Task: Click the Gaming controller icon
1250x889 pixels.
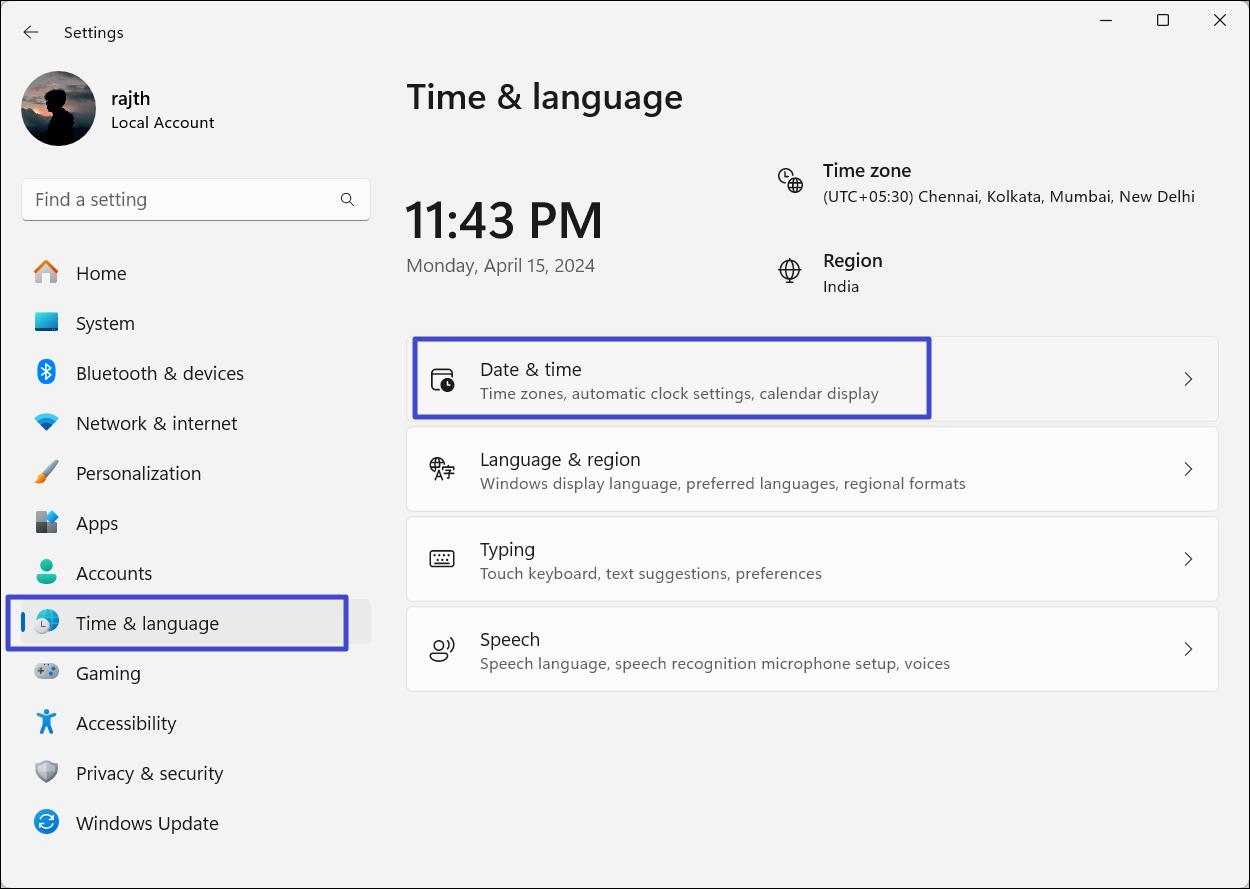Action: click(47, 673)
